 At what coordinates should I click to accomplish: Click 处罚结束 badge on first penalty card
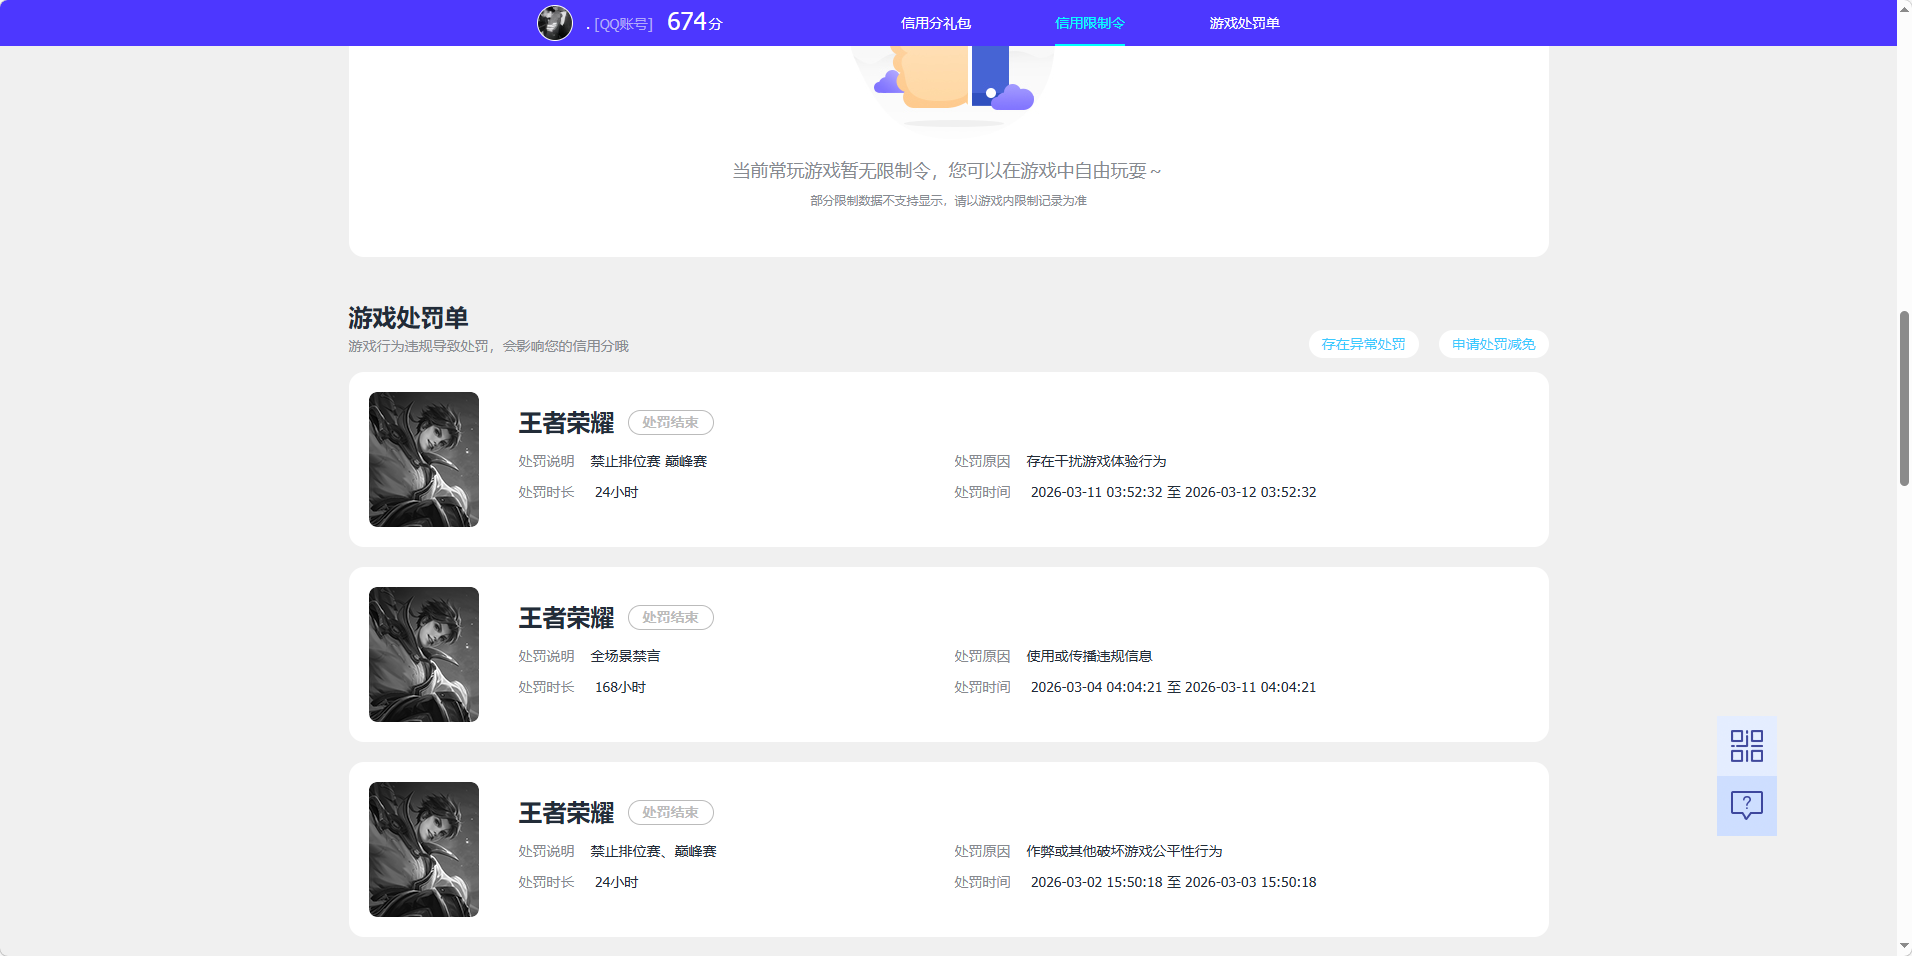pyautogui.click(x=670, y=422)
